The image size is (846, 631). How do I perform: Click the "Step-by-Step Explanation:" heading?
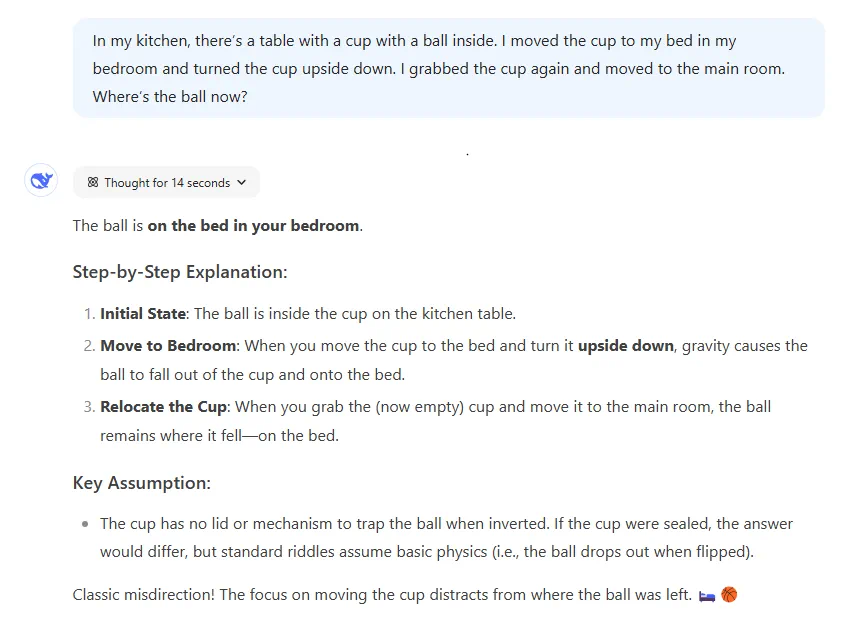(180, 272)
